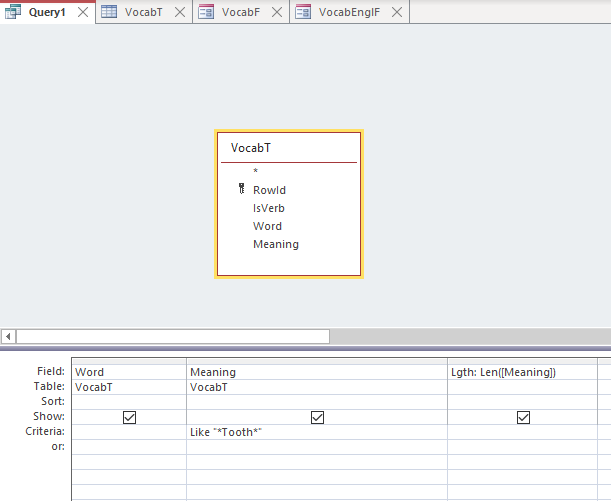Click the Field cell containing Word

(x=129, y=372)
